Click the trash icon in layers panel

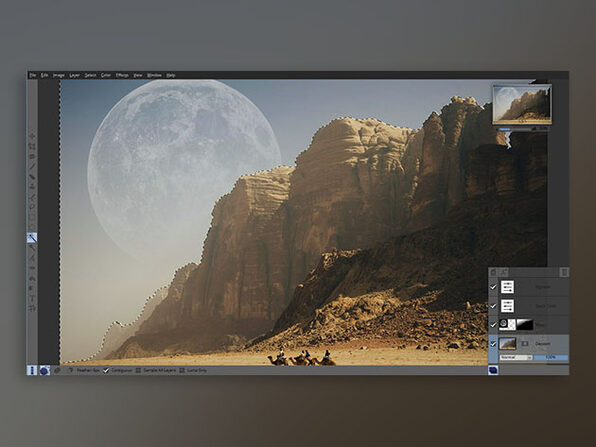pyautogui.click(x=564, y=272)
